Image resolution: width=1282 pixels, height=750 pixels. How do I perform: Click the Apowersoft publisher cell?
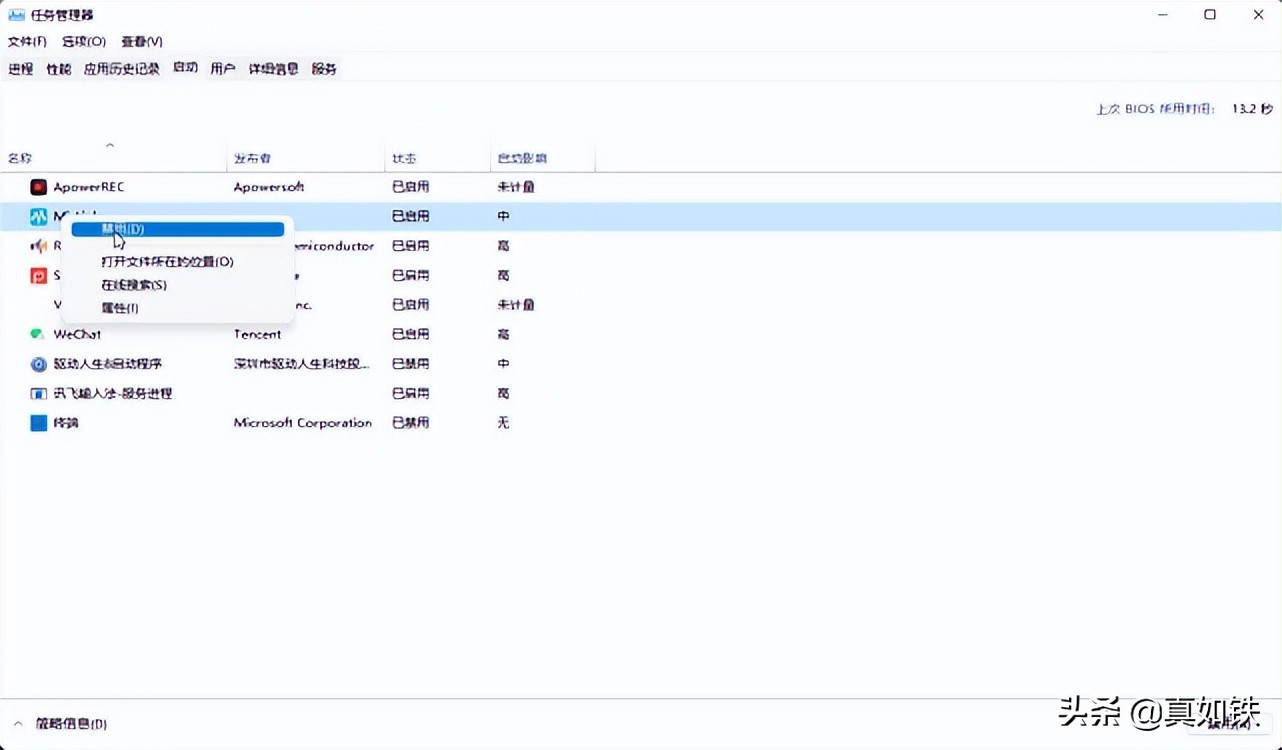[269, 187]
